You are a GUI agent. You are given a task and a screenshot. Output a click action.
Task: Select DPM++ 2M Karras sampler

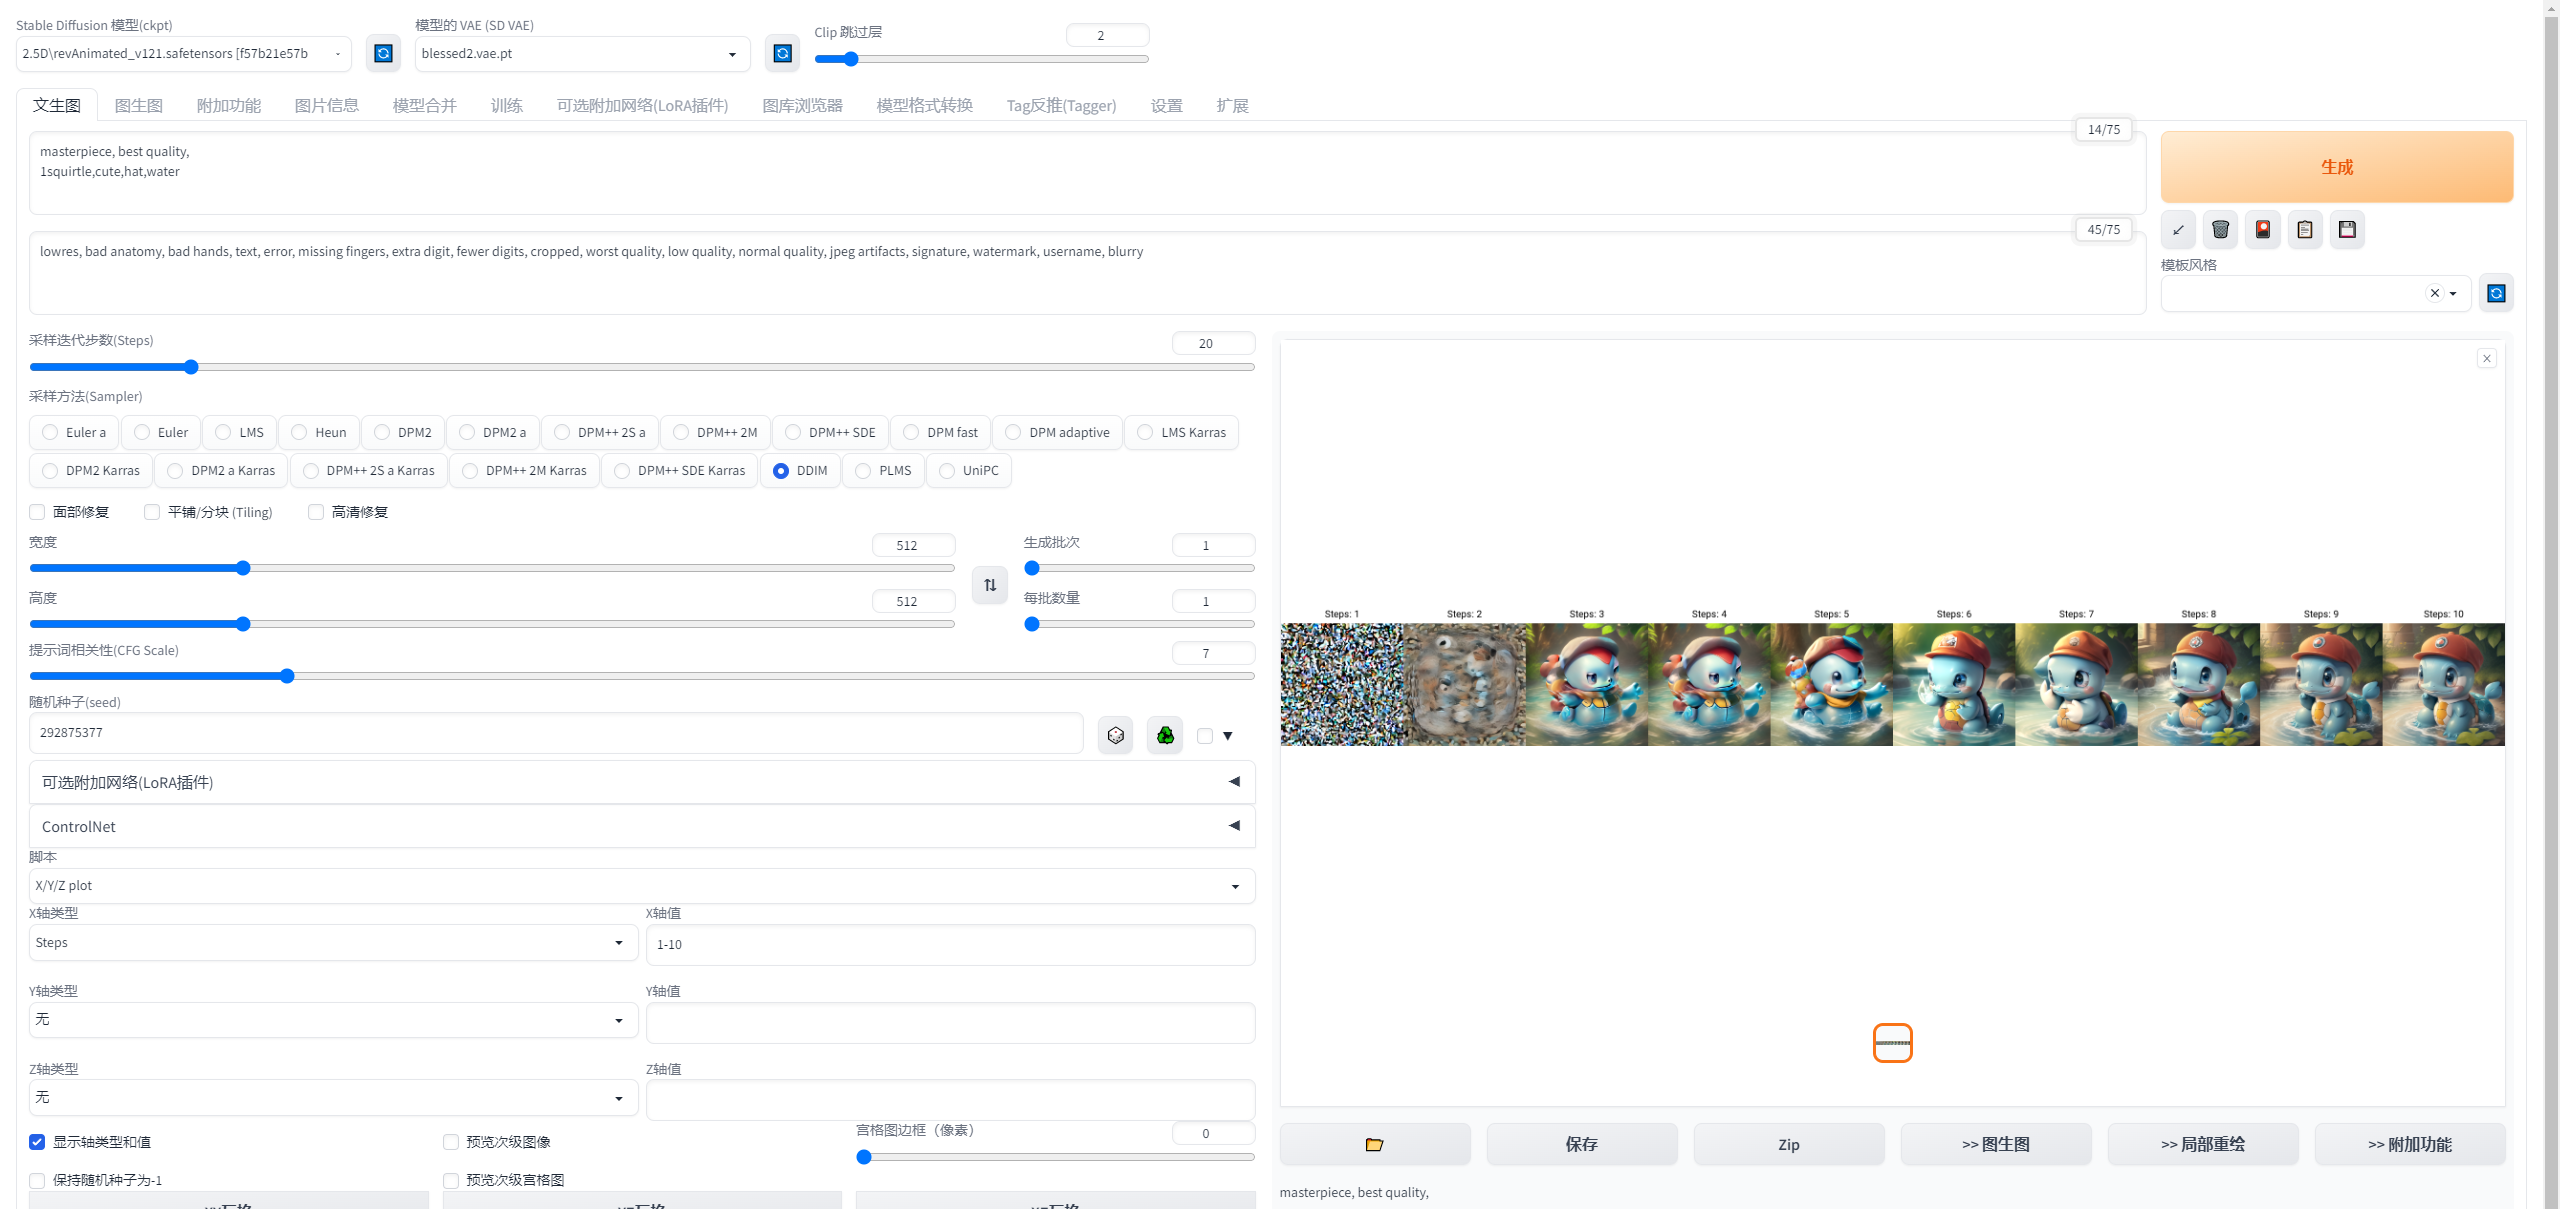point(525,470)
